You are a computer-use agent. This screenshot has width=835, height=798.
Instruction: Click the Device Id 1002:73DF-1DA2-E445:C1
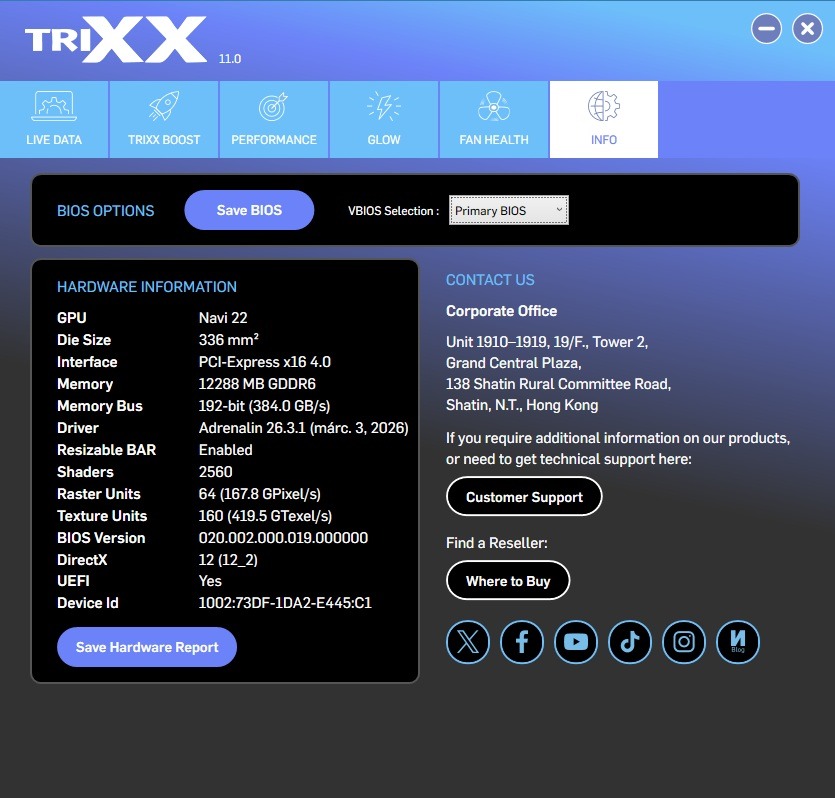[x=285, y=603]
